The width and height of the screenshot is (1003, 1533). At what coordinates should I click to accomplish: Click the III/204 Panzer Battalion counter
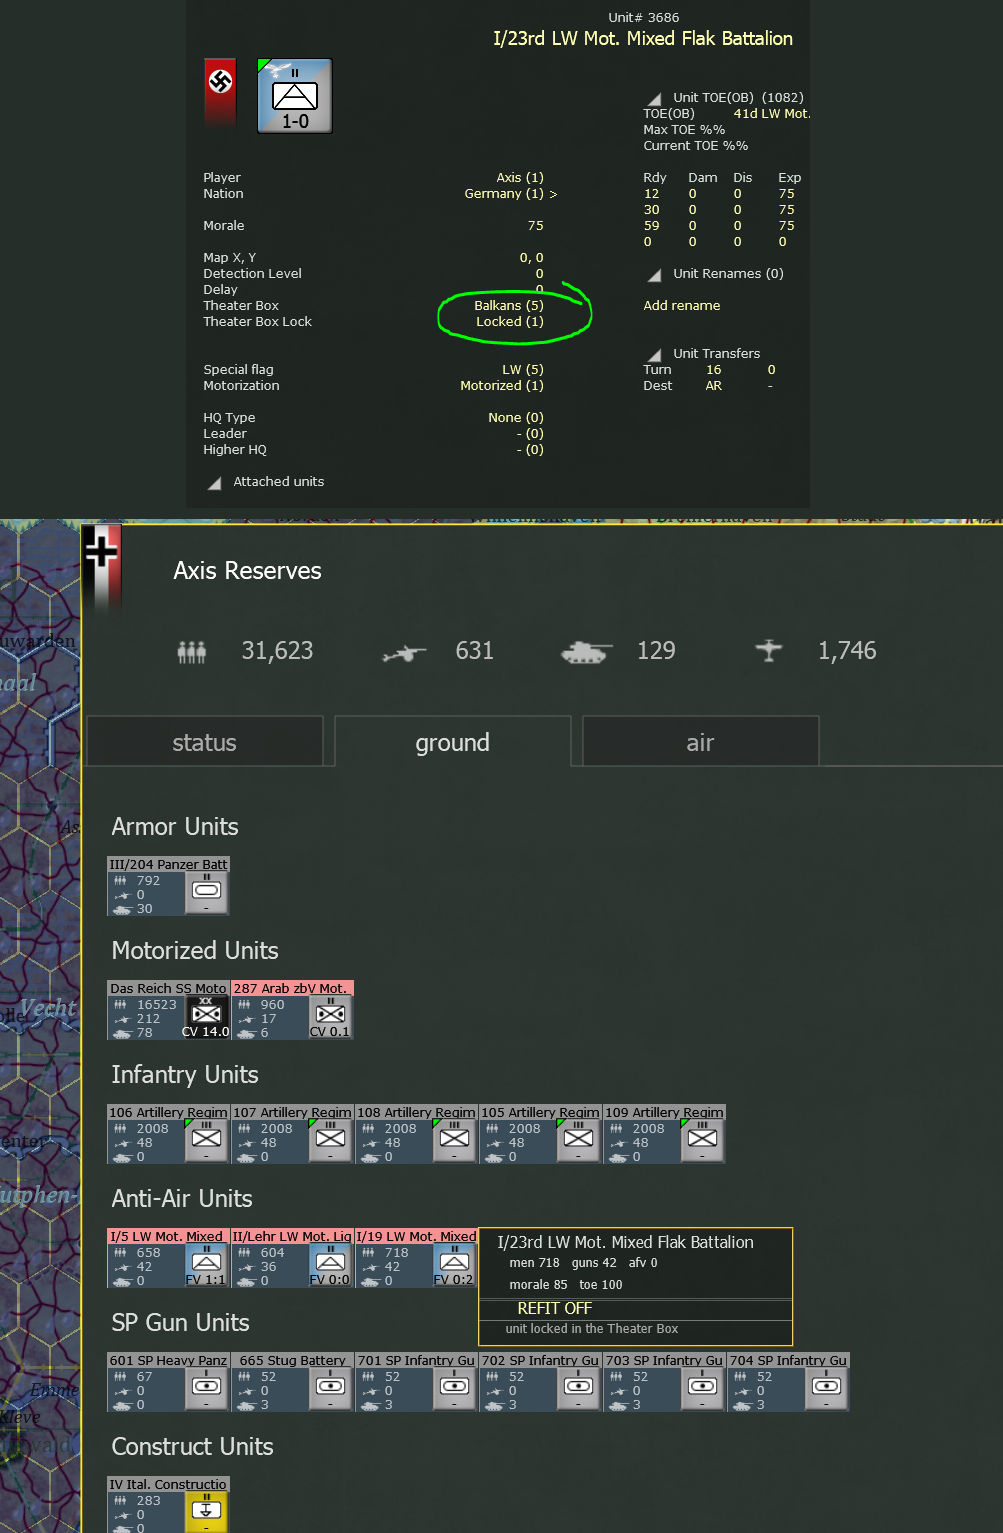[x=168, y=886]
